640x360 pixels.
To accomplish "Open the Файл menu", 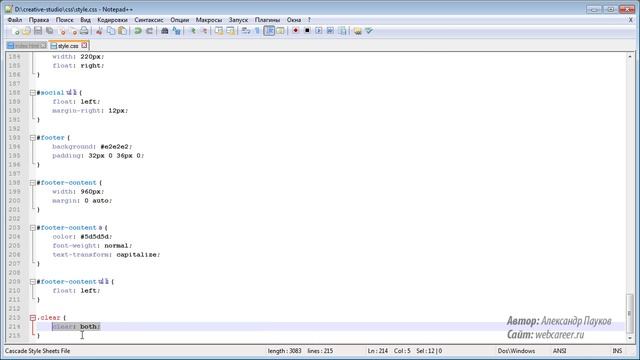I will click(15, 20).
